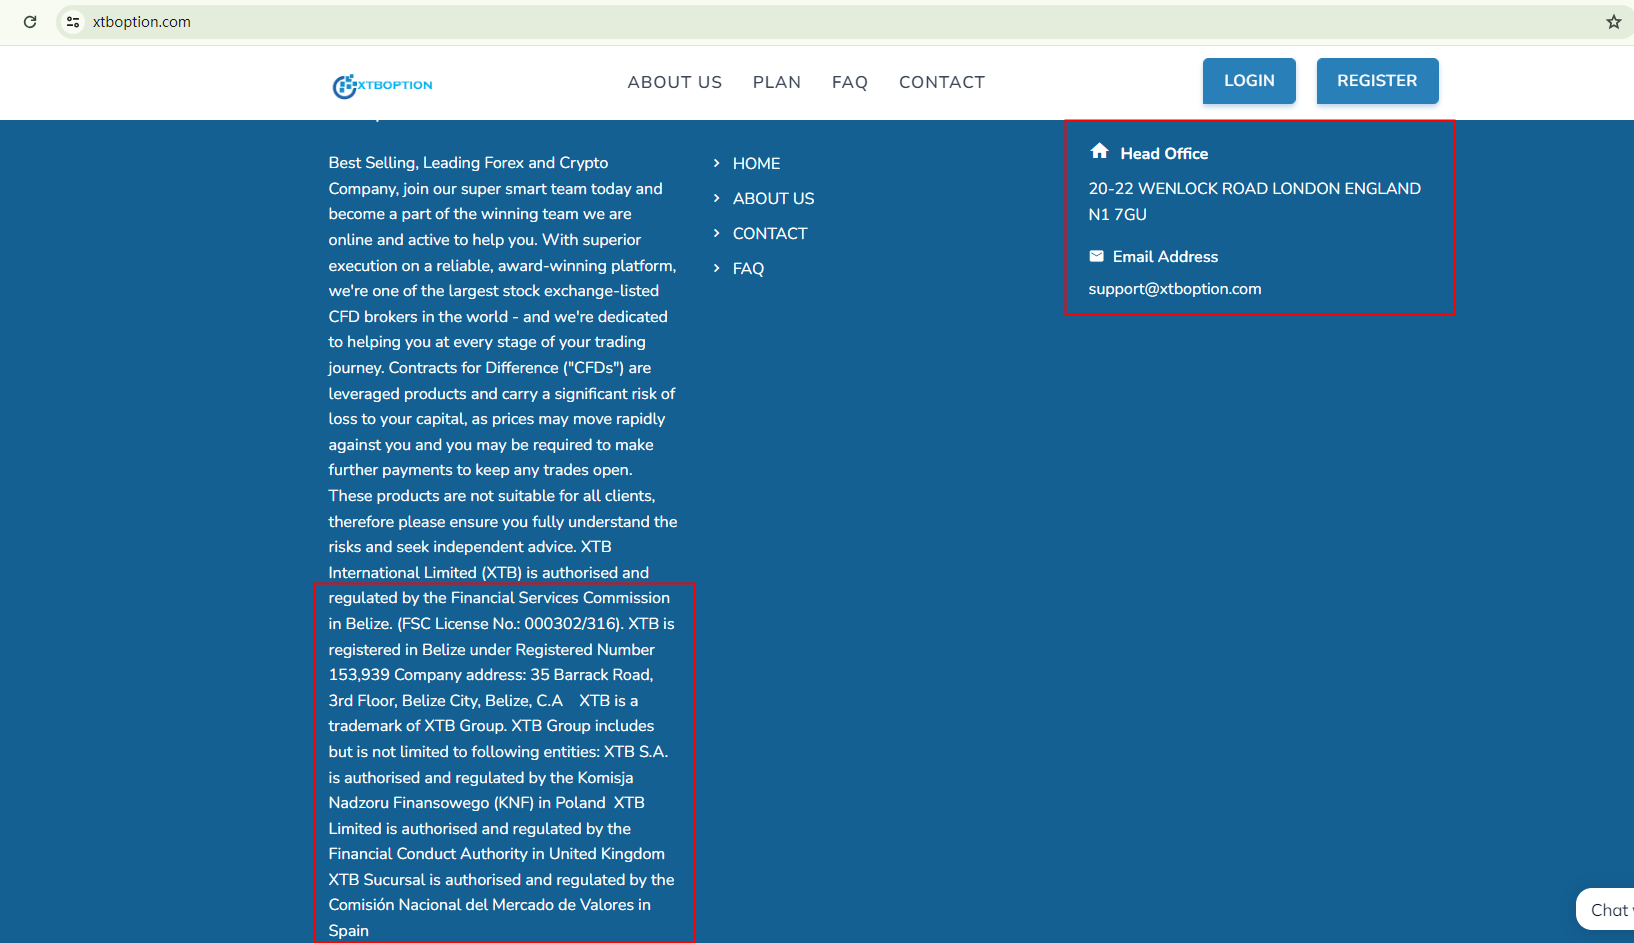1634x943 pixels.
Task: Reload the page with the browser refresh icon
Action: point(30,22)
